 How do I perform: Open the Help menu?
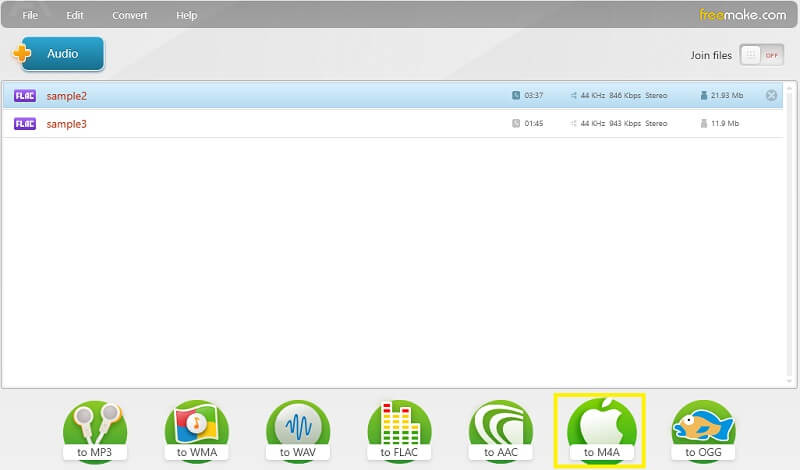click(x=187, y=15)
